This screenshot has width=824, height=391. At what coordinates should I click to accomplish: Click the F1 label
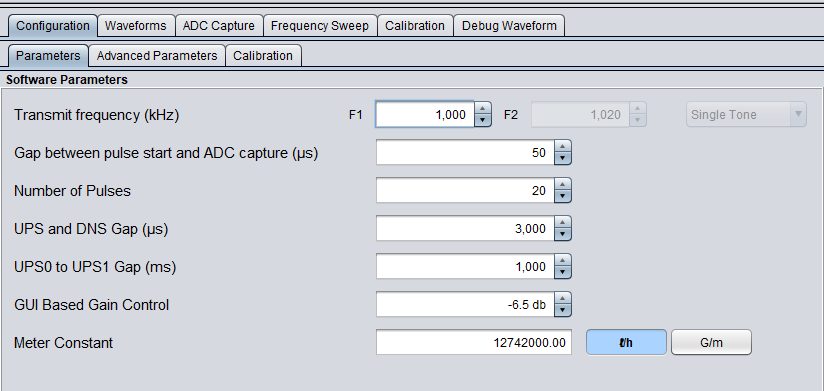[x=356, y=115]
